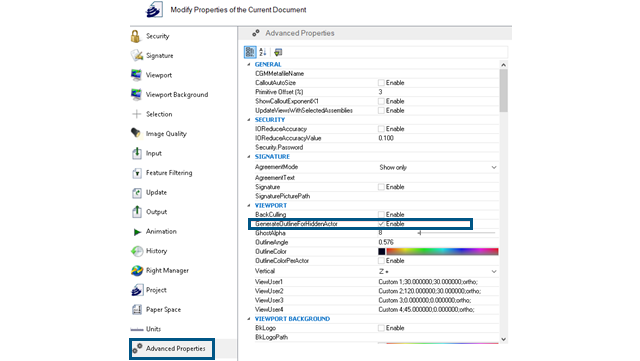640x361 pixels.
Task: Sort properties alphabetically with A-Z icon
Action: [x=263, y=52]
